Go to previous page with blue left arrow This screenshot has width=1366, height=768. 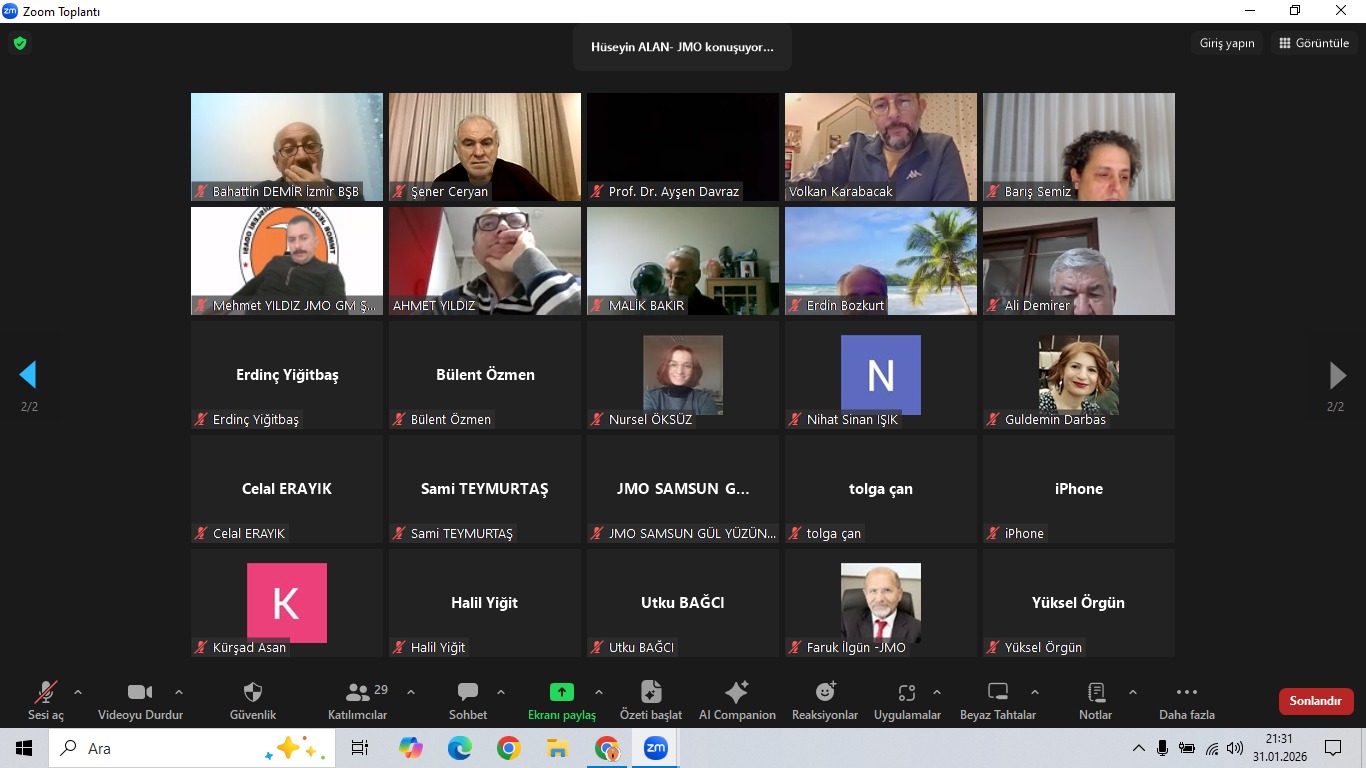point(28,375)
